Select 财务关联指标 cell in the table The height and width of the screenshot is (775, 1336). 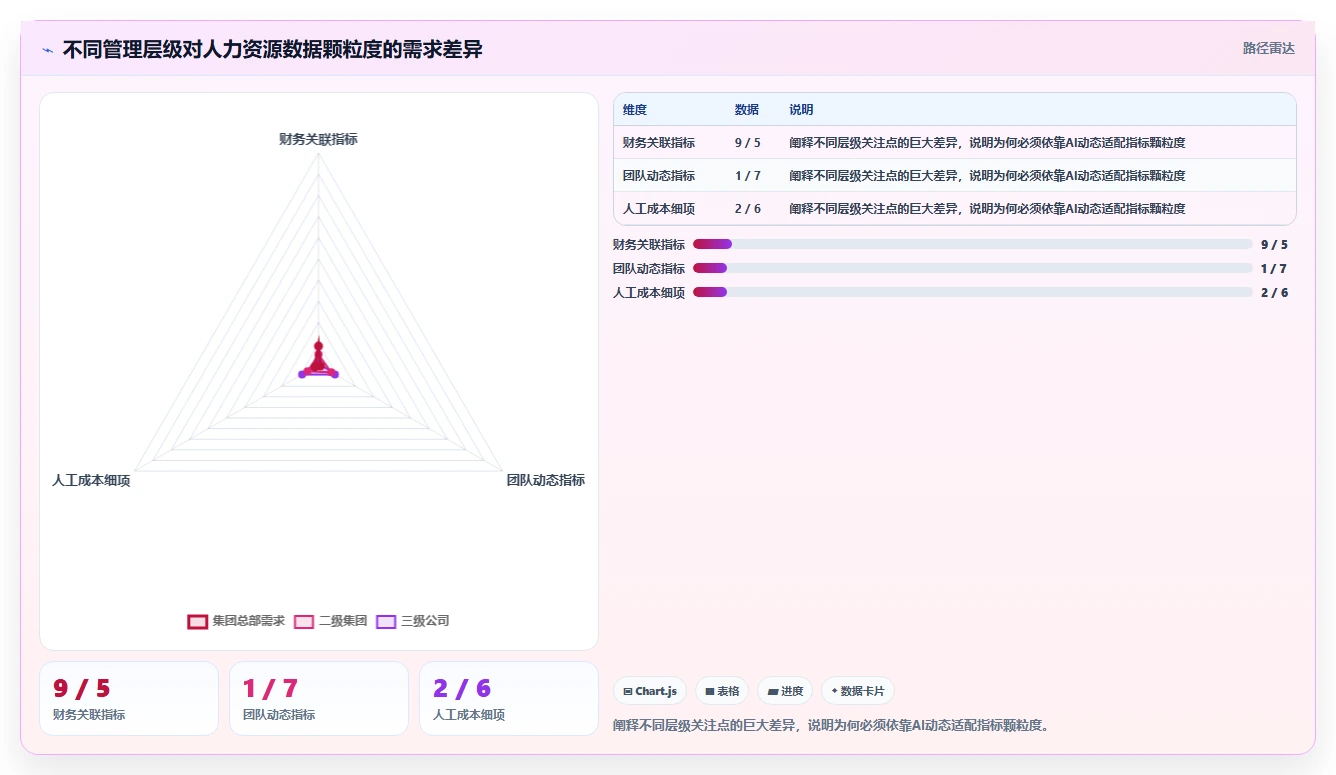click(659, 143)
